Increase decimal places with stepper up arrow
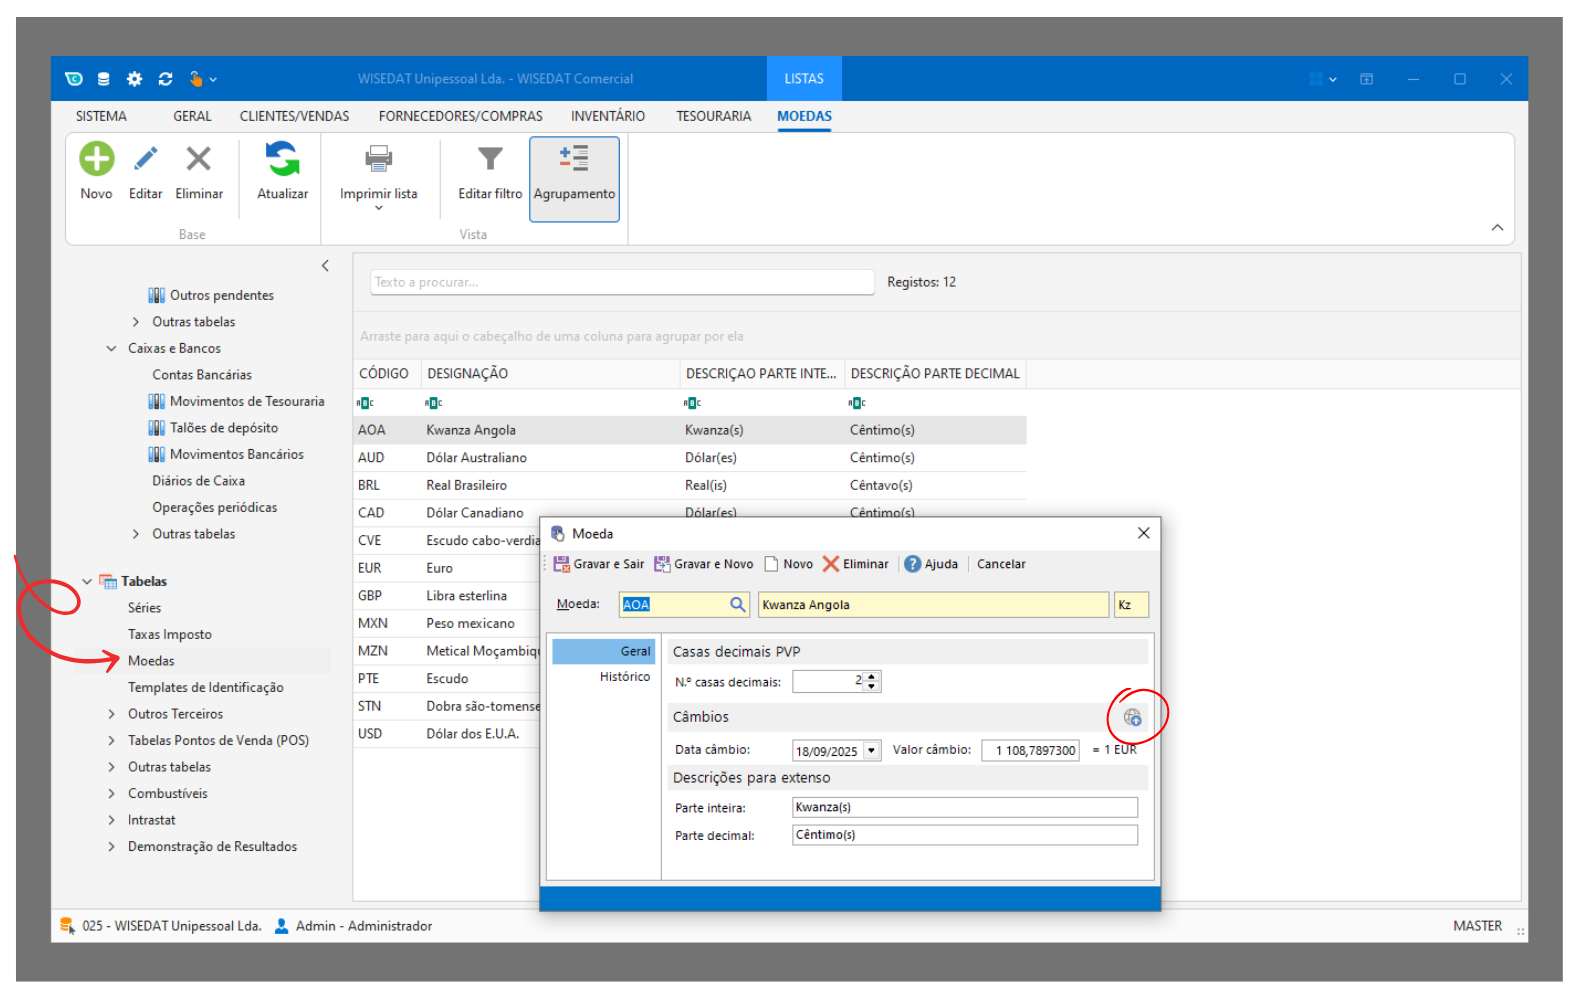Screen dimensions: 1577x995 pyautogui.click(x=872, y=677)
